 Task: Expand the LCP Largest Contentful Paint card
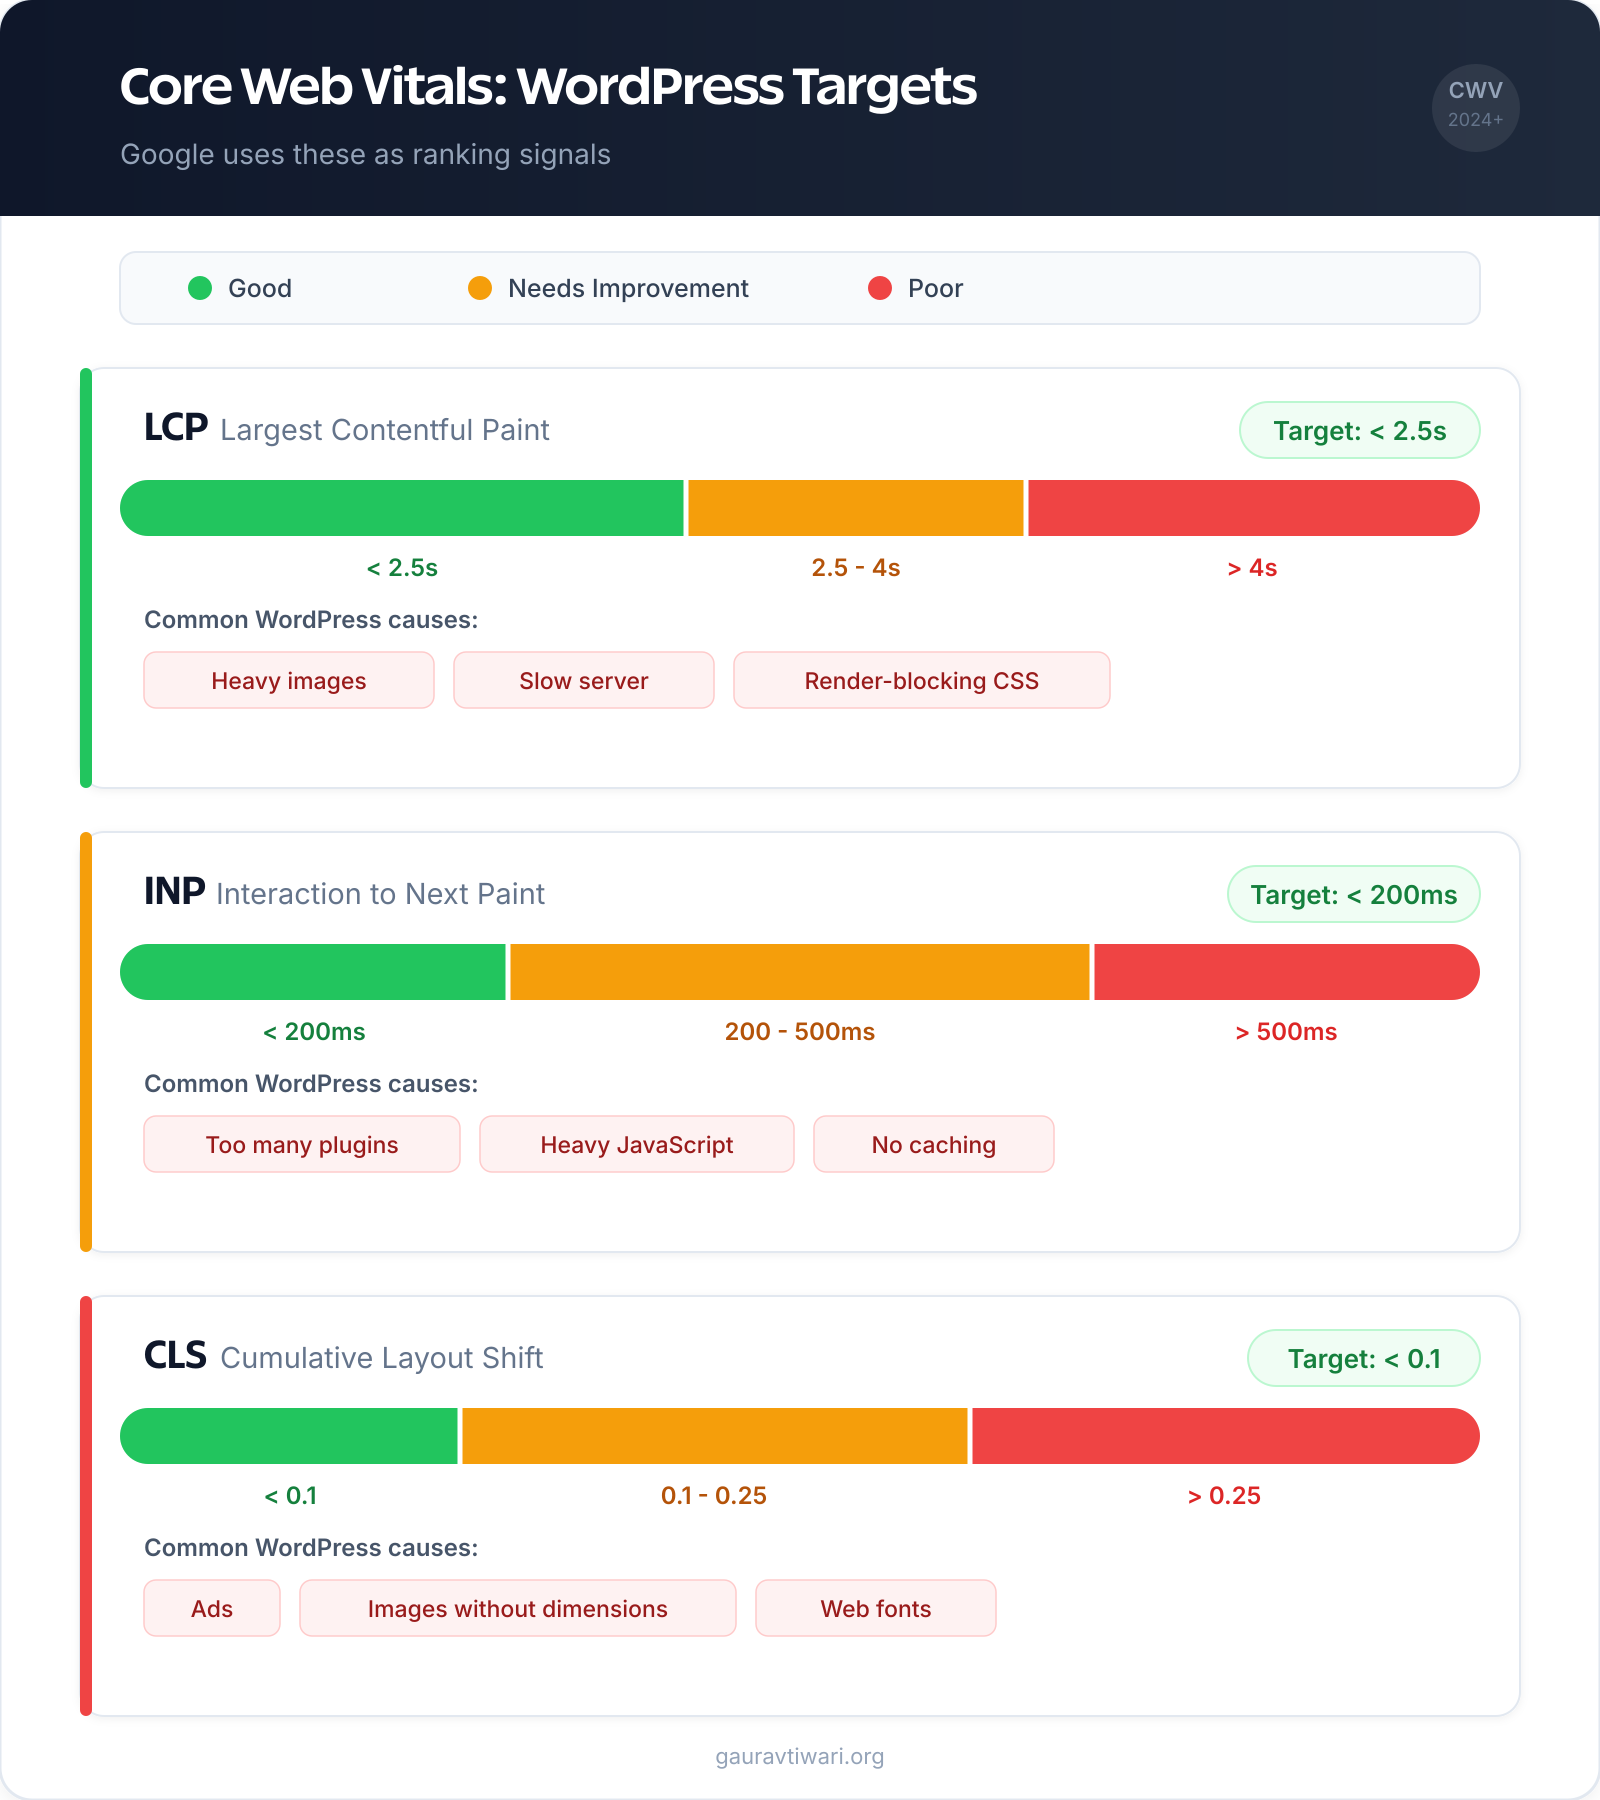(345, 429)
